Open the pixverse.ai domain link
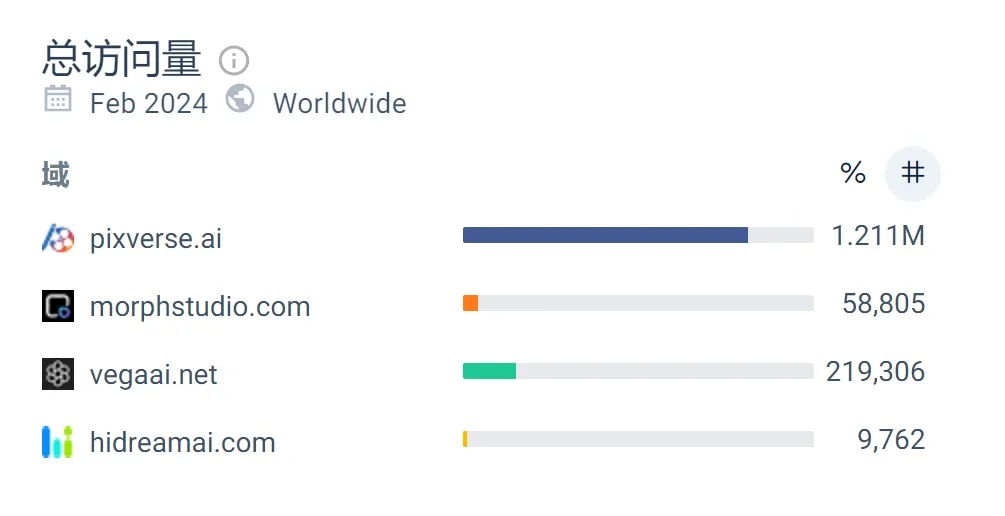The width and height of the screenshot is (1005, 516). click(156, 239)
